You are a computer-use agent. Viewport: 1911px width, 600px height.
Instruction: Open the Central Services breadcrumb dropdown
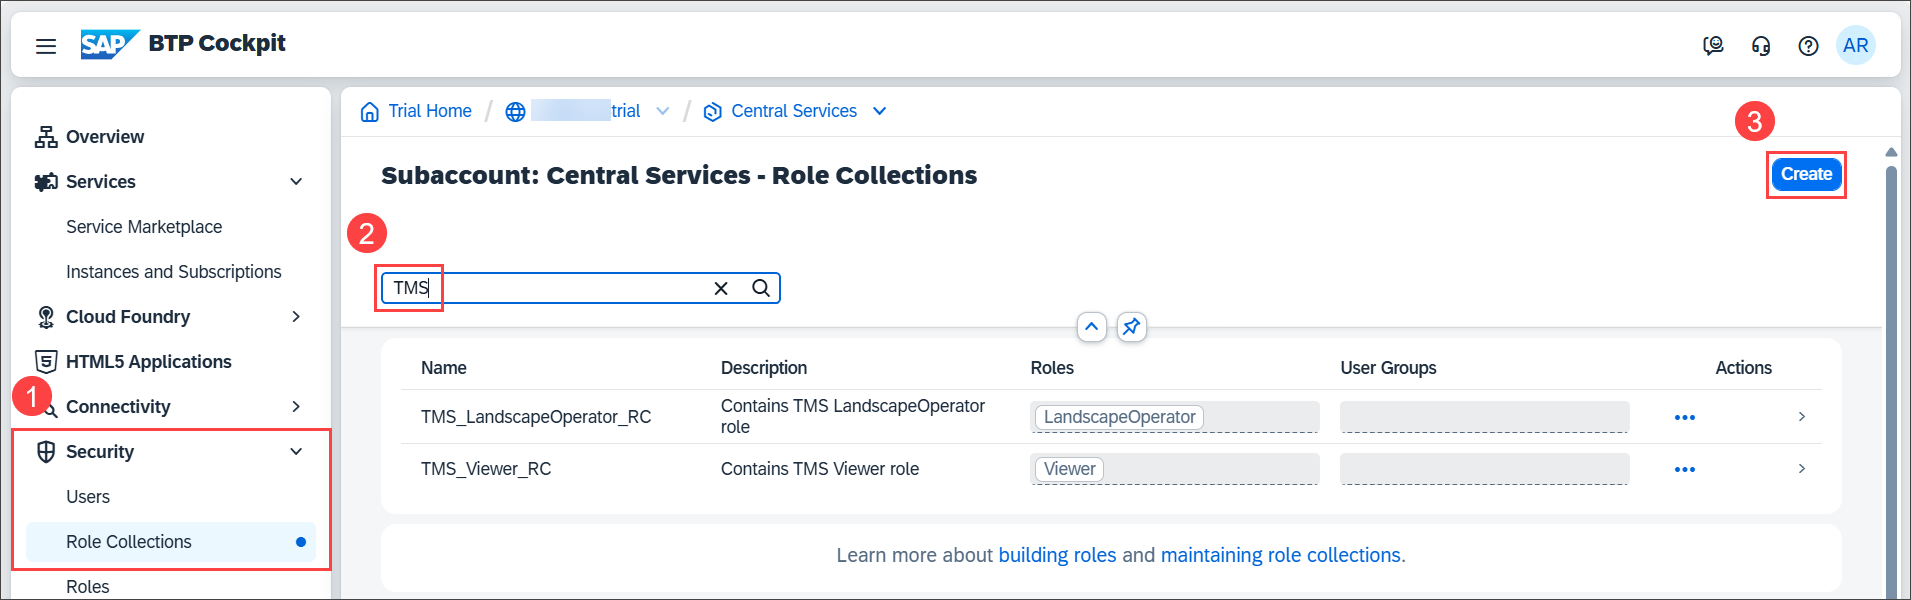(x=879, y=111)
